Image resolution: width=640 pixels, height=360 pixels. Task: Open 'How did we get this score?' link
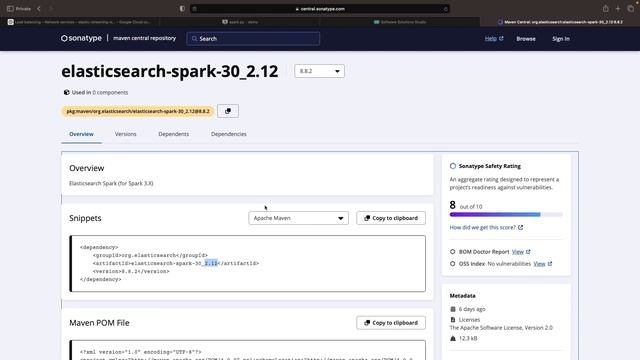(x=482, y=227)
